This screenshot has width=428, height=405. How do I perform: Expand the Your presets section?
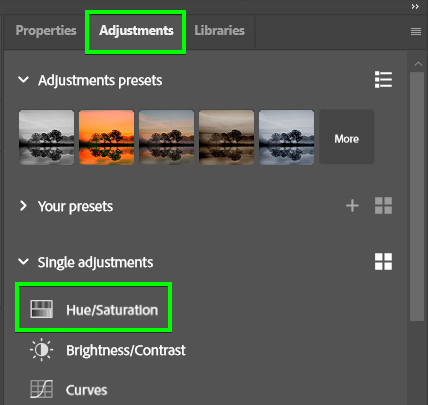pyautogui.click(x=23, y=206)
